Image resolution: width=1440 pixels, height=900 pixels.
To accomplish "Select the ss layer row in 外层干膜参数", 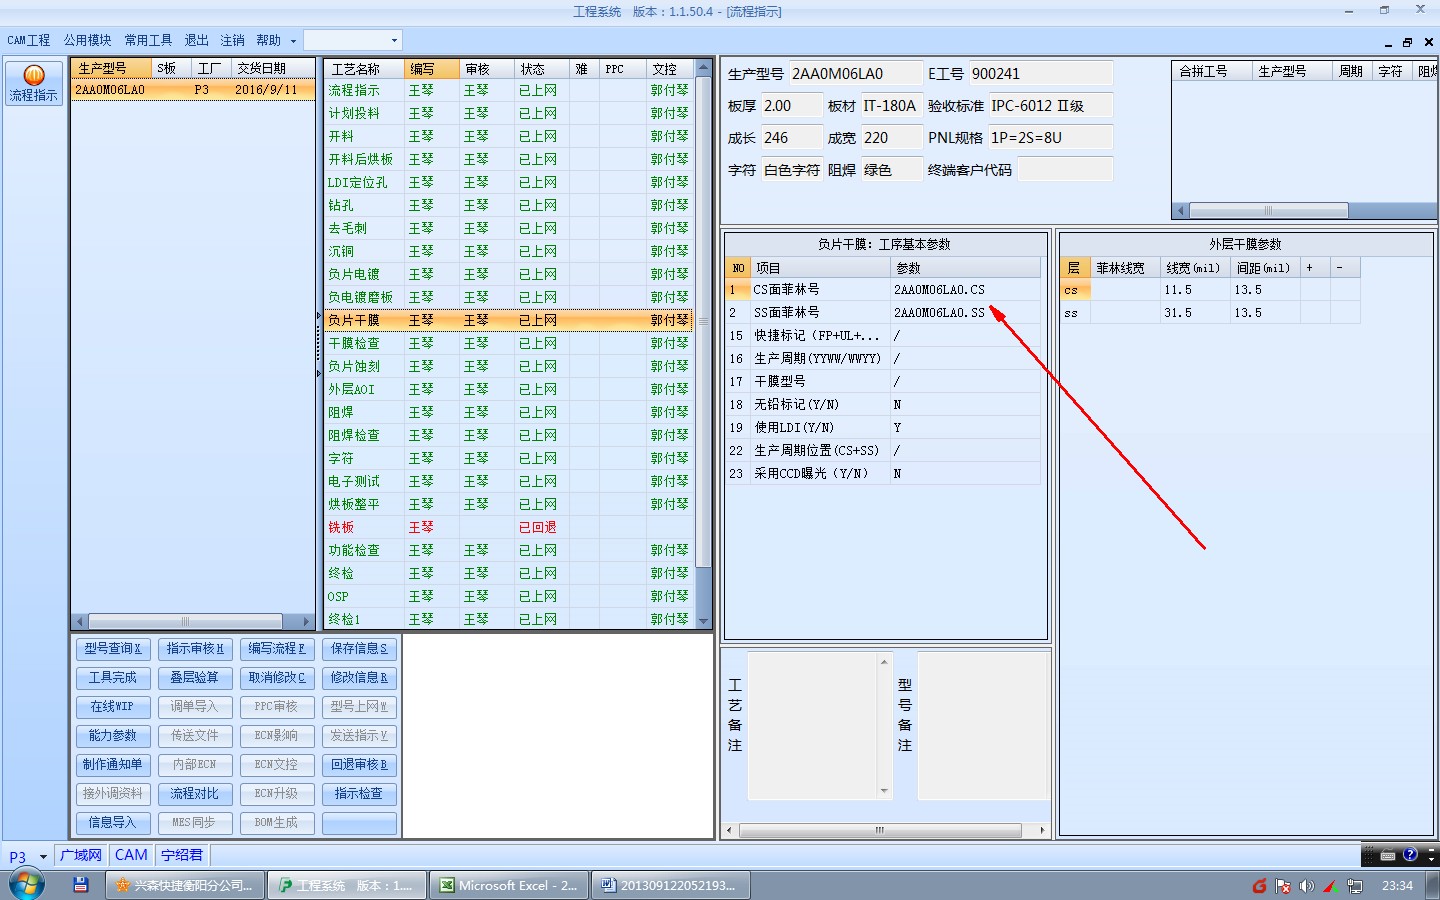I will 1210,313.
